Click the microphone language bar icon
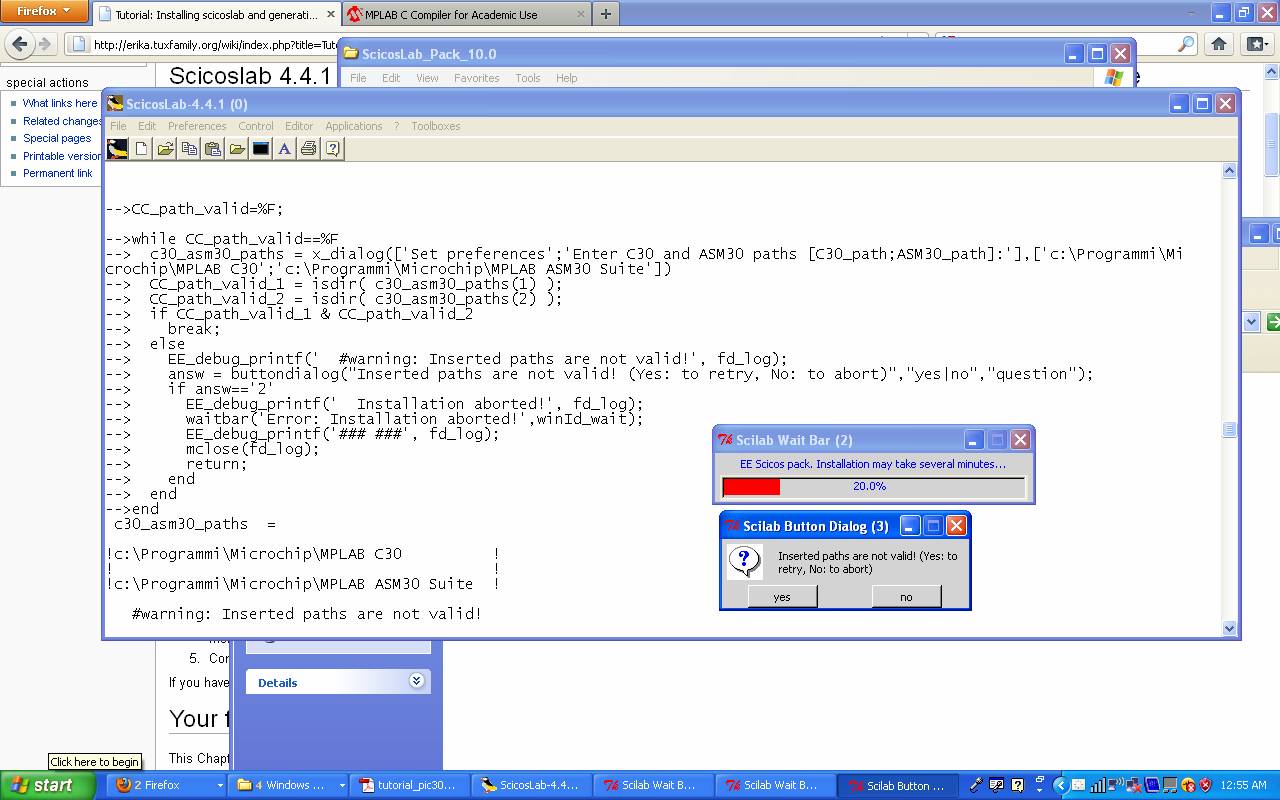Screen dimensions: 1280x800 click(976, 785)
